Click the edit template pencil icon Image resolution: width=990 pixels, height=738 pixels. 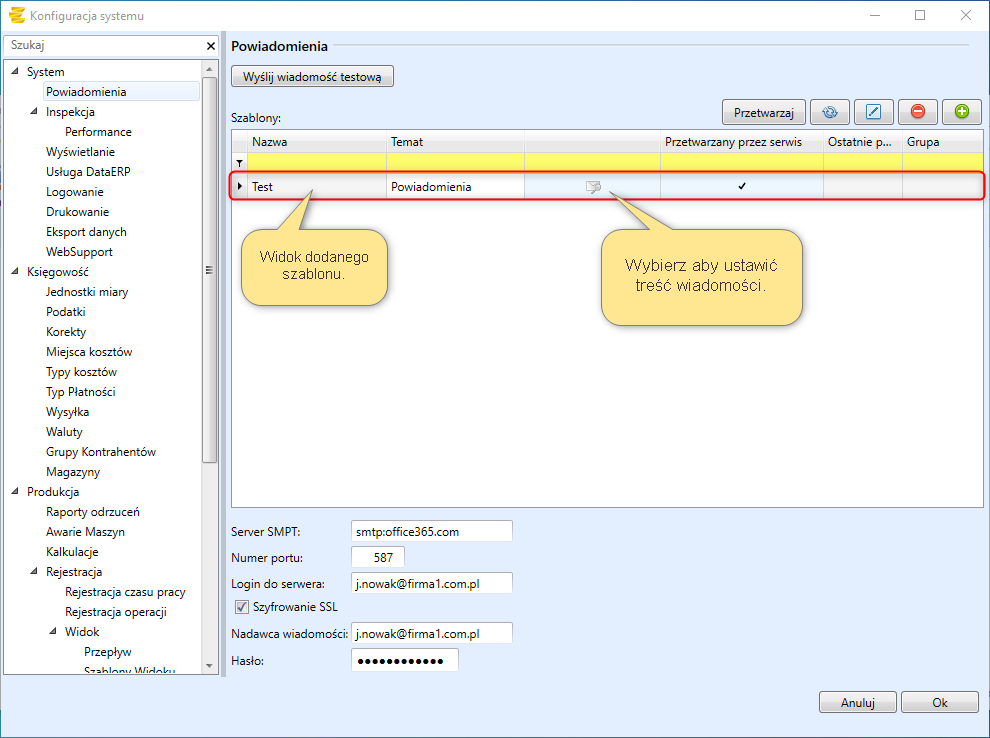point(873,112)
